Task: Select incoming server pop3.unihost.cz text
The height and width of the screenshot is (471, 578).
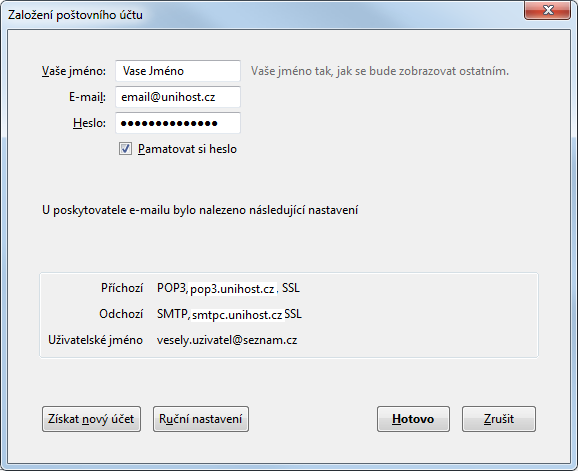Action: pos(232,289)
